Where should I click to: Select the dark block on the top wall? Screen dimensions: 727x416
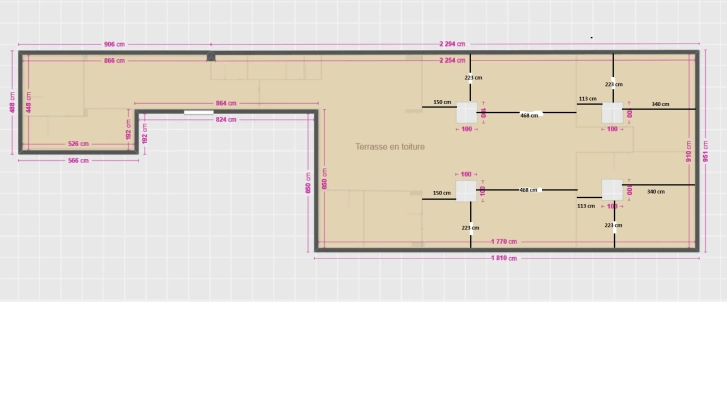coord(211,58)
